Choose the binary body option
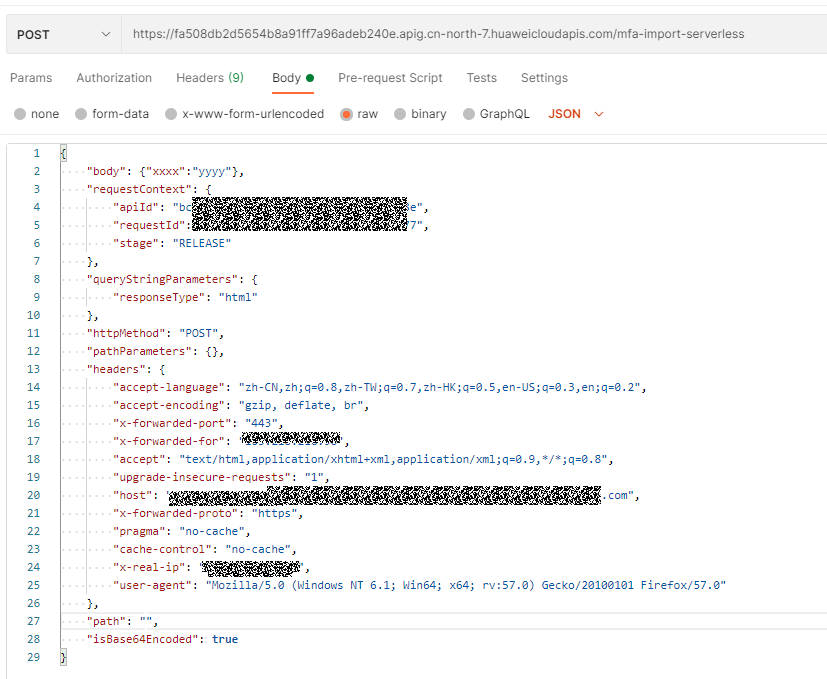 point(400,114)
